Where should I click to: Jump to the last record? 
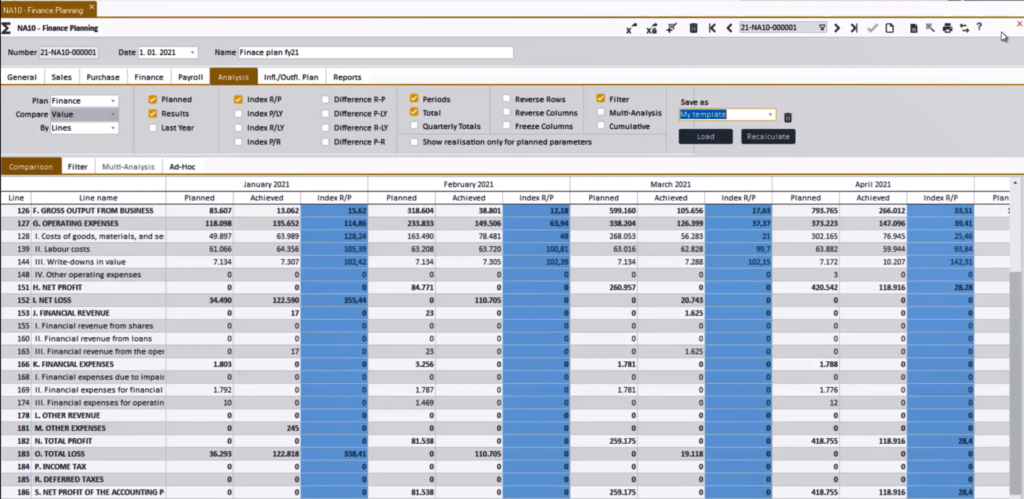[854, 28]
